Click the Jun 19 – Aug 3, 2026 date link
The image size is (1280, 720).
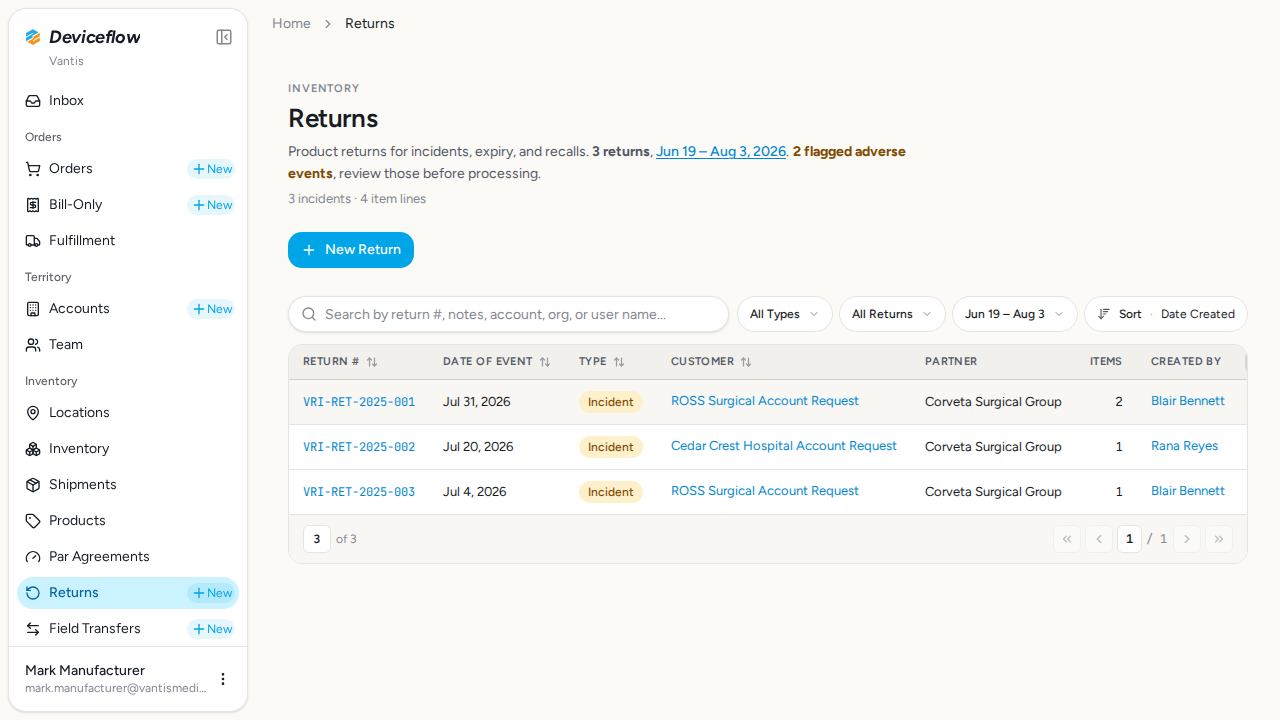click(x=721, y=152)
